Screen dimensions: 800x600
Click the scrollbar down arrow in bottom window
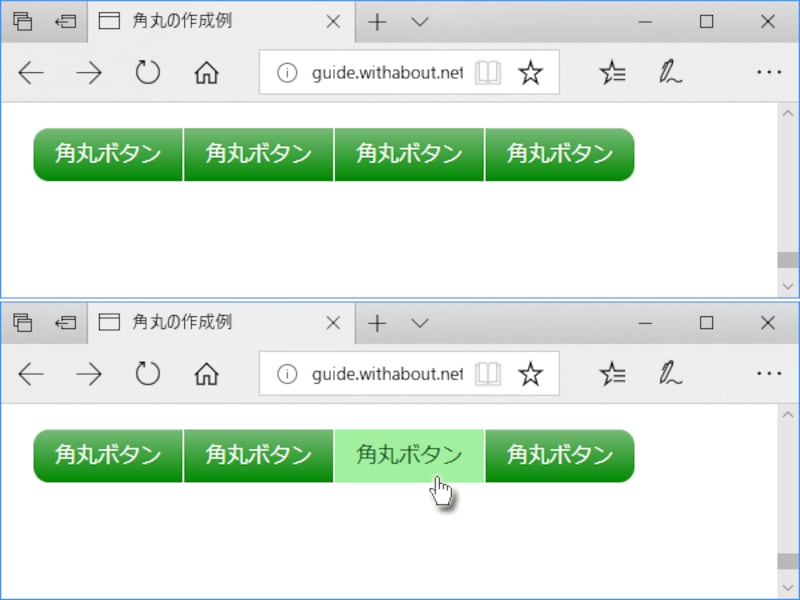point(789,588)
